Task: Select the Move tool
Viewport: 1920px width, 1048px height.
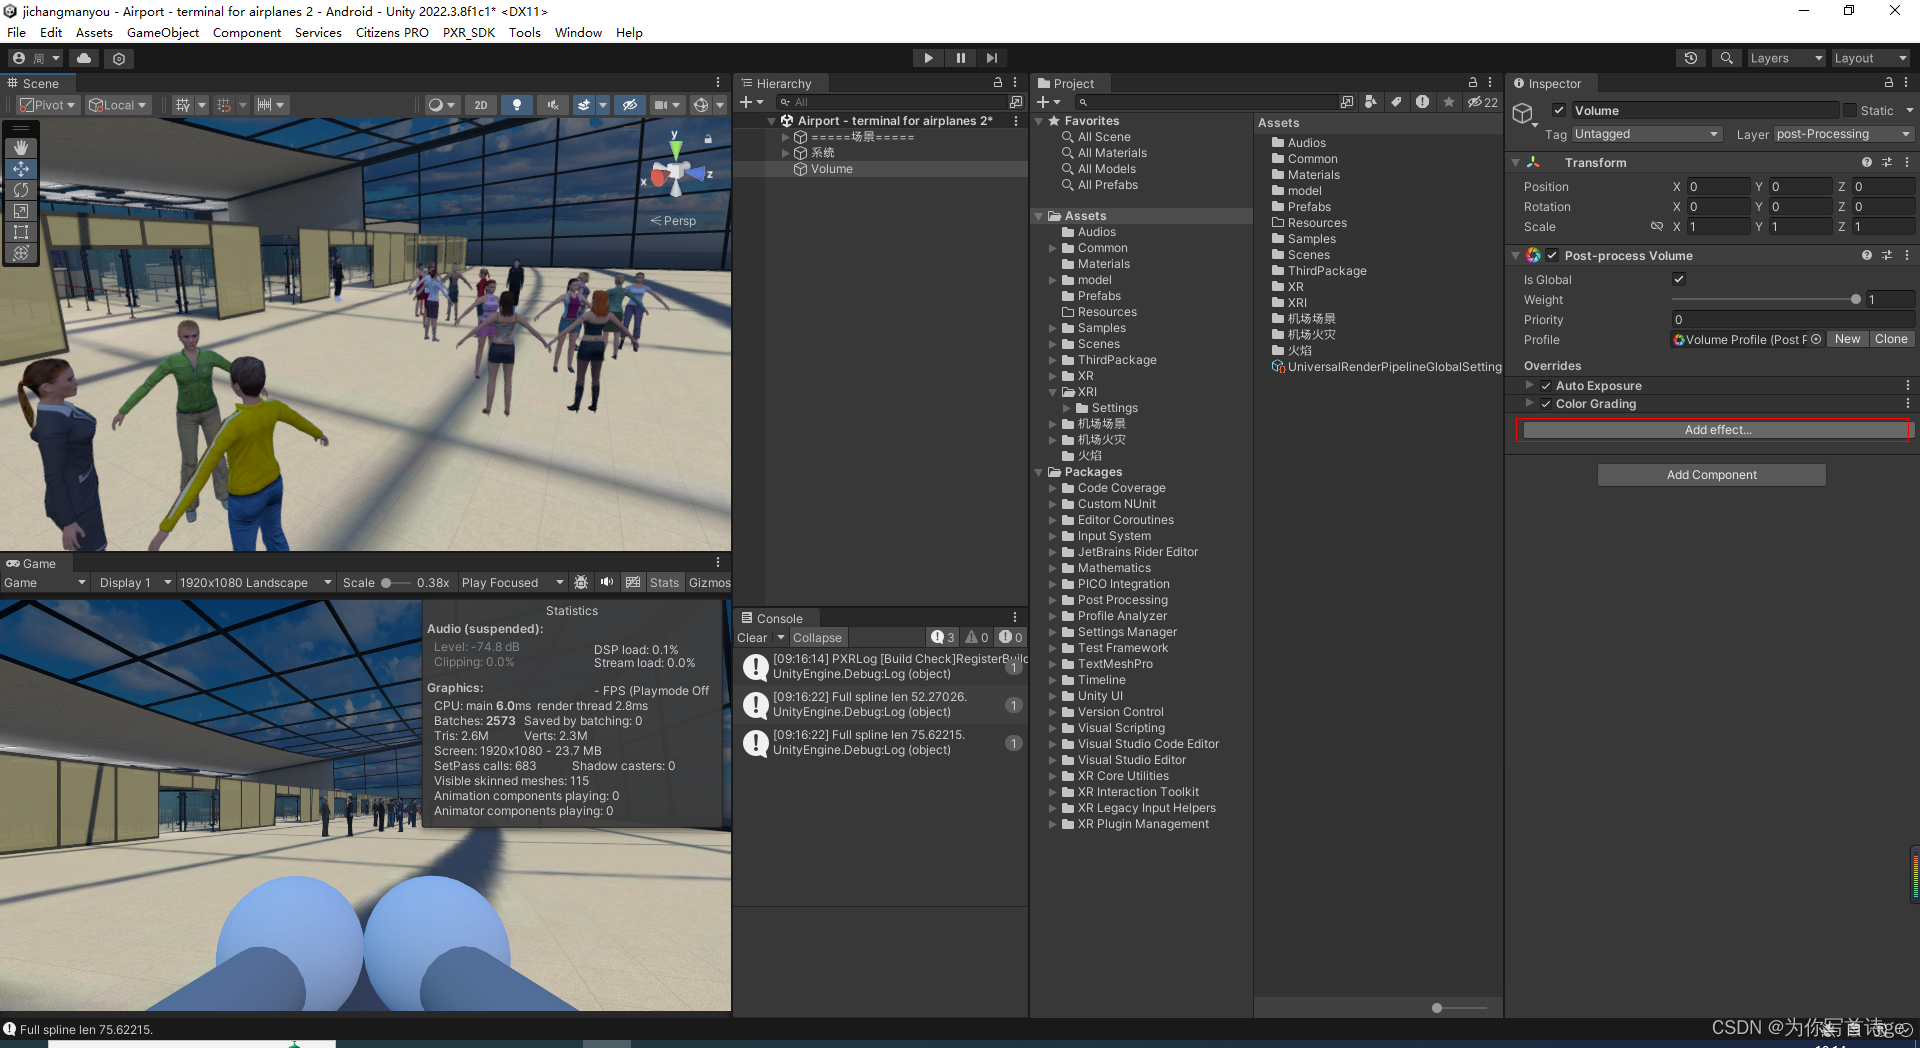Action: [21, 169]
